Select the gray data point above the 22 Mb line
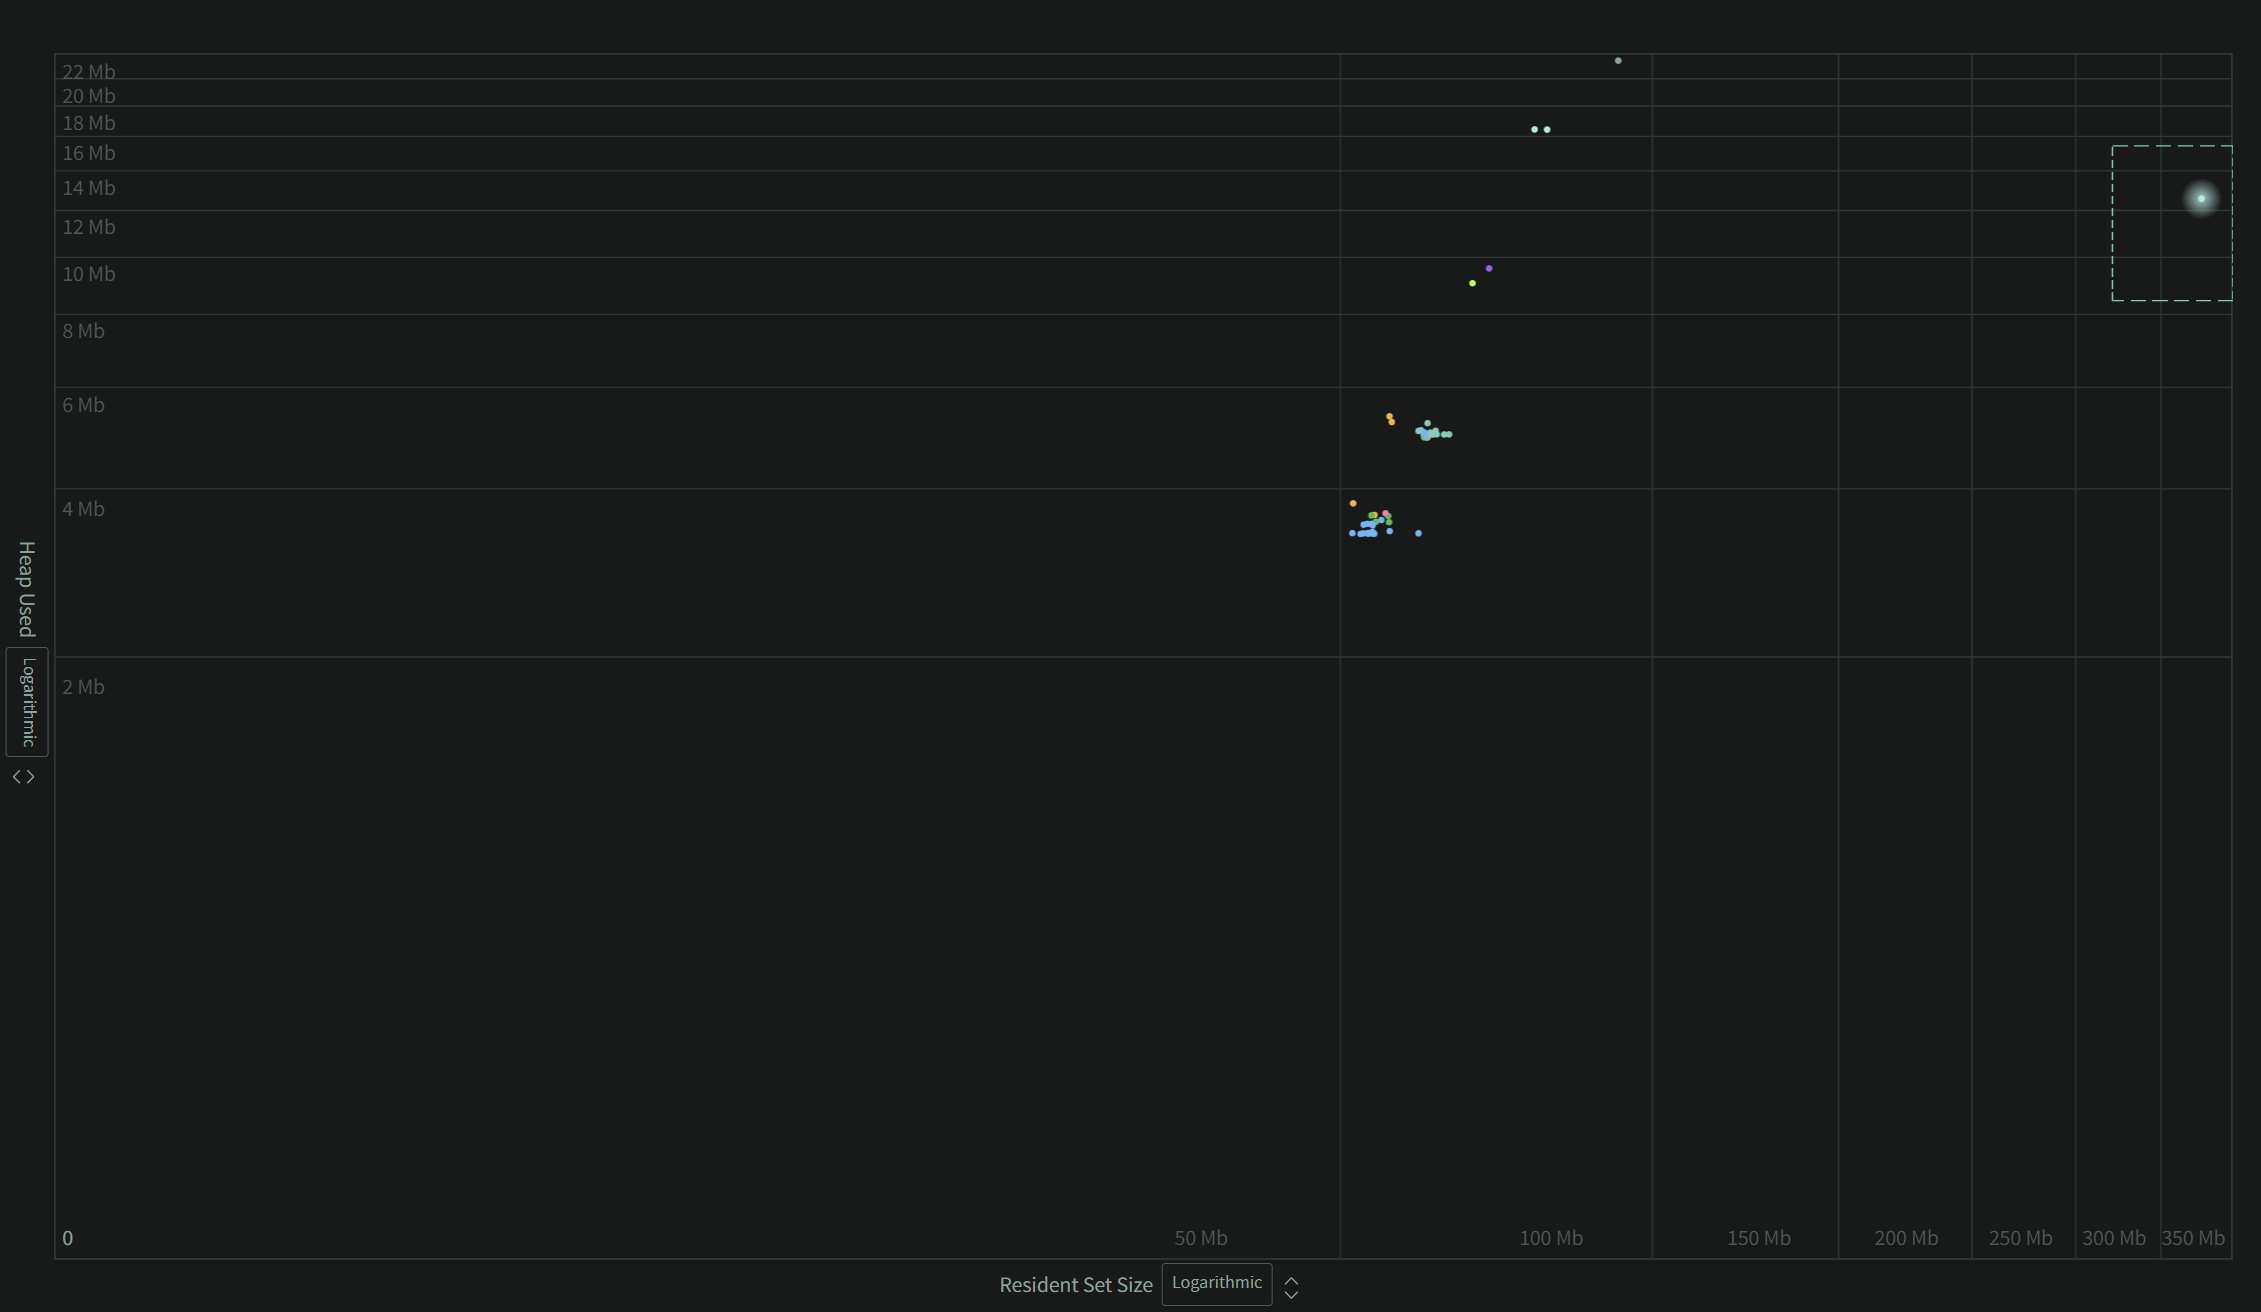Viewport: 2261px width, 1312px height. pyautogui.click(x=1618, y=60)
